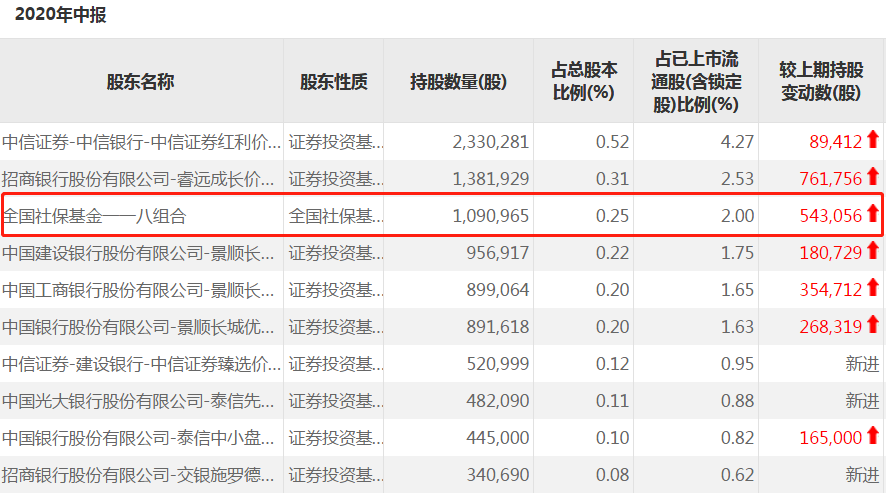
Task: Click total share ratio 0.08
Action: coord(613,475)
